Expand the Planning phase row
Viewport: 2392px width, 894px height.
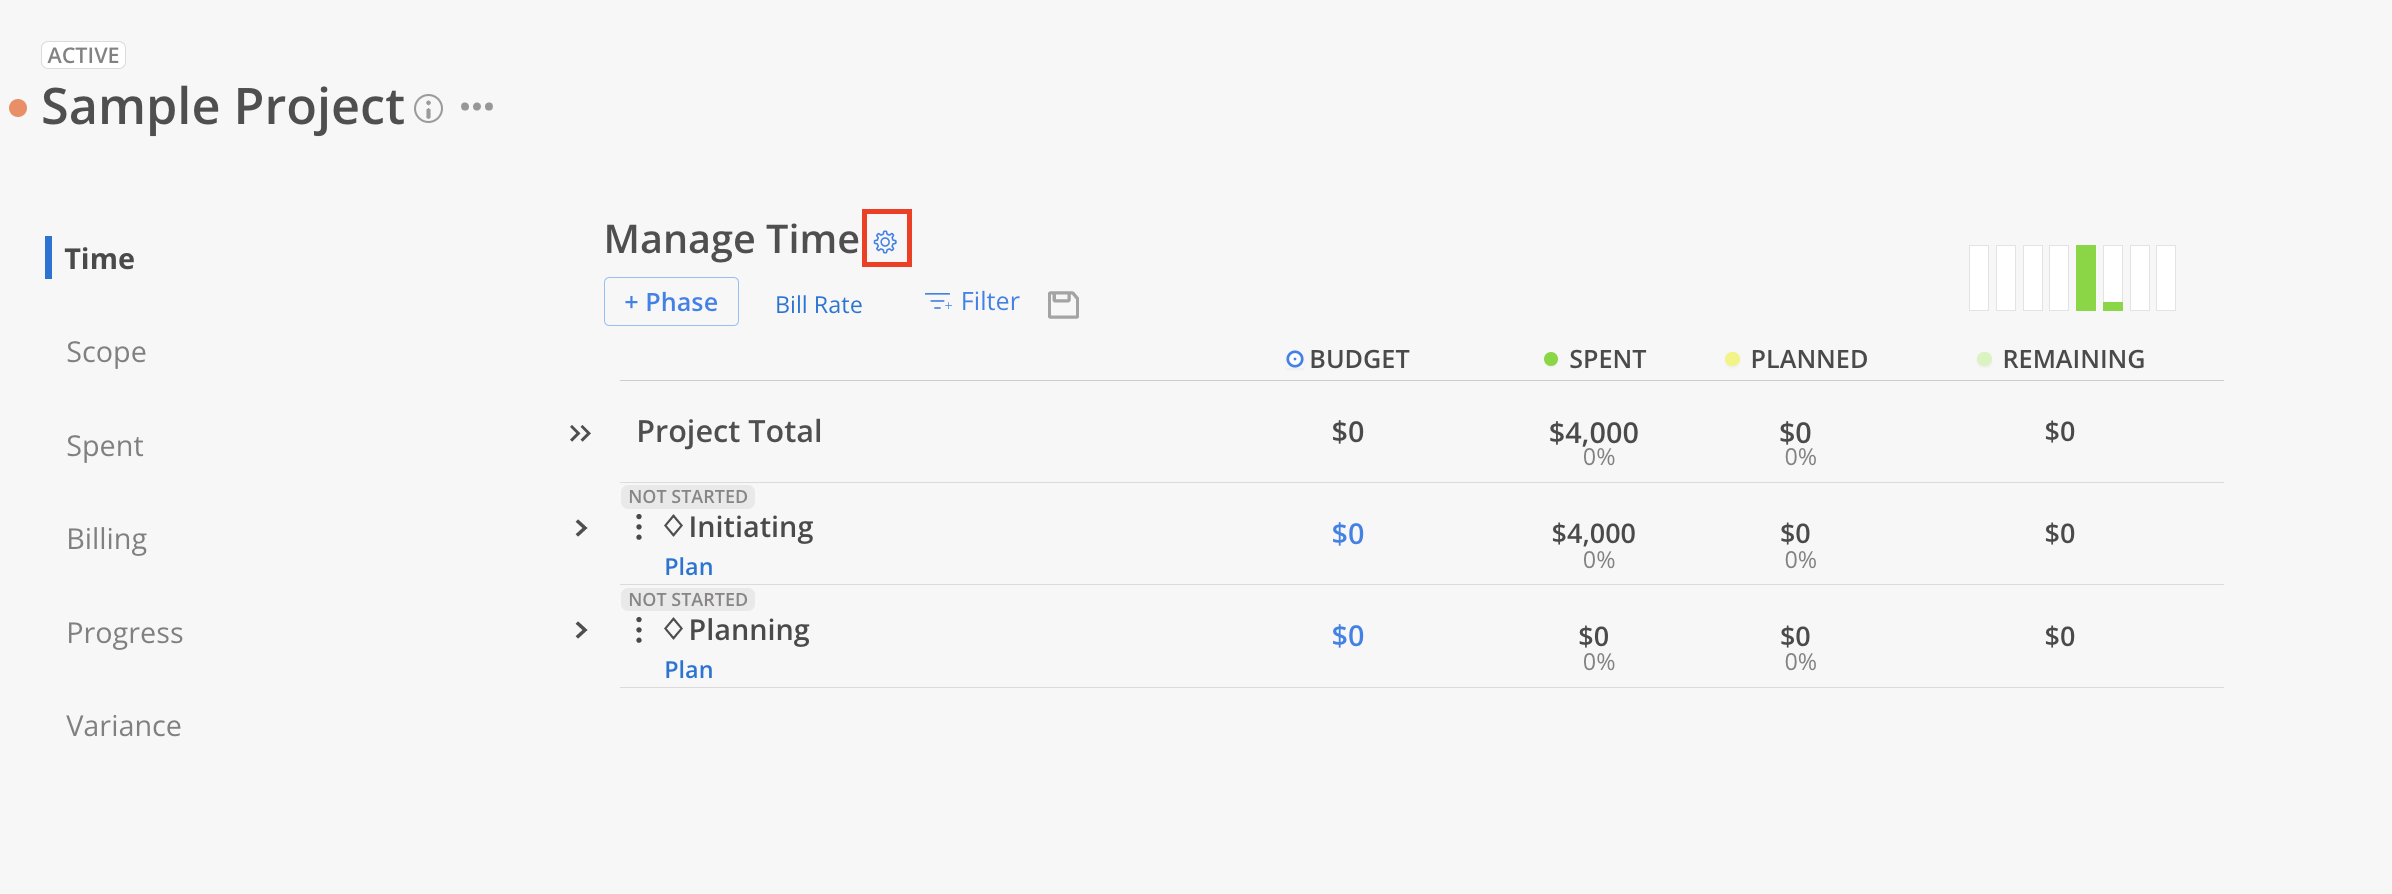pos(581,630)
